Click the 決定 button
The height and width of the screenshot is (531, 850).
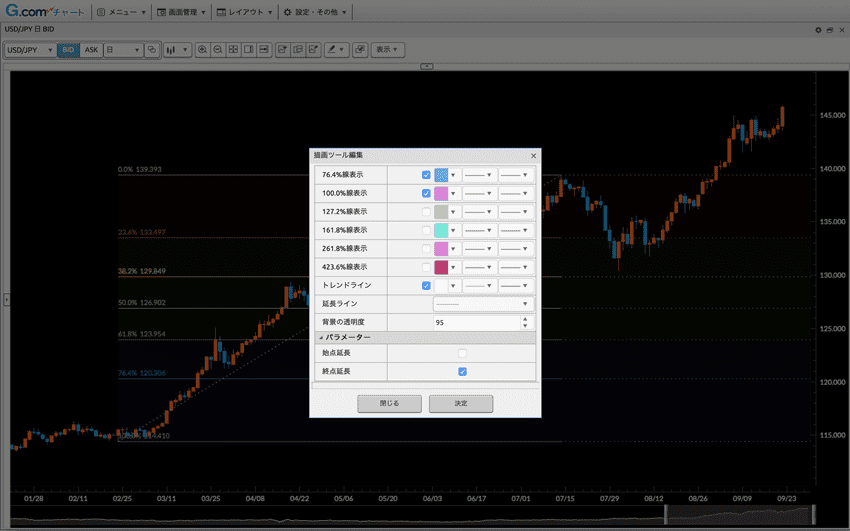(461, 404)
